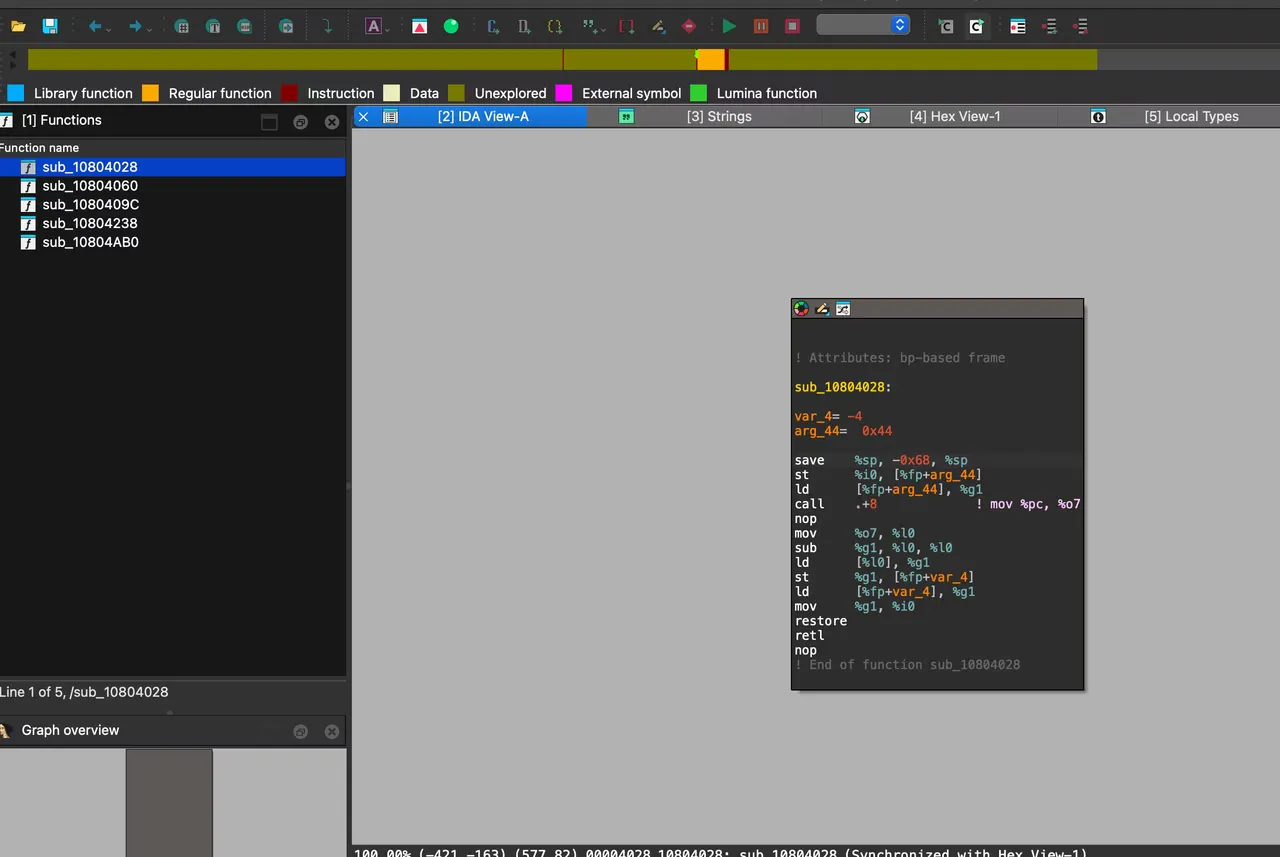The width and height of the screenshot is (1280, 857).
Task: Select function sub_10804060
Action: coord(172,186)
